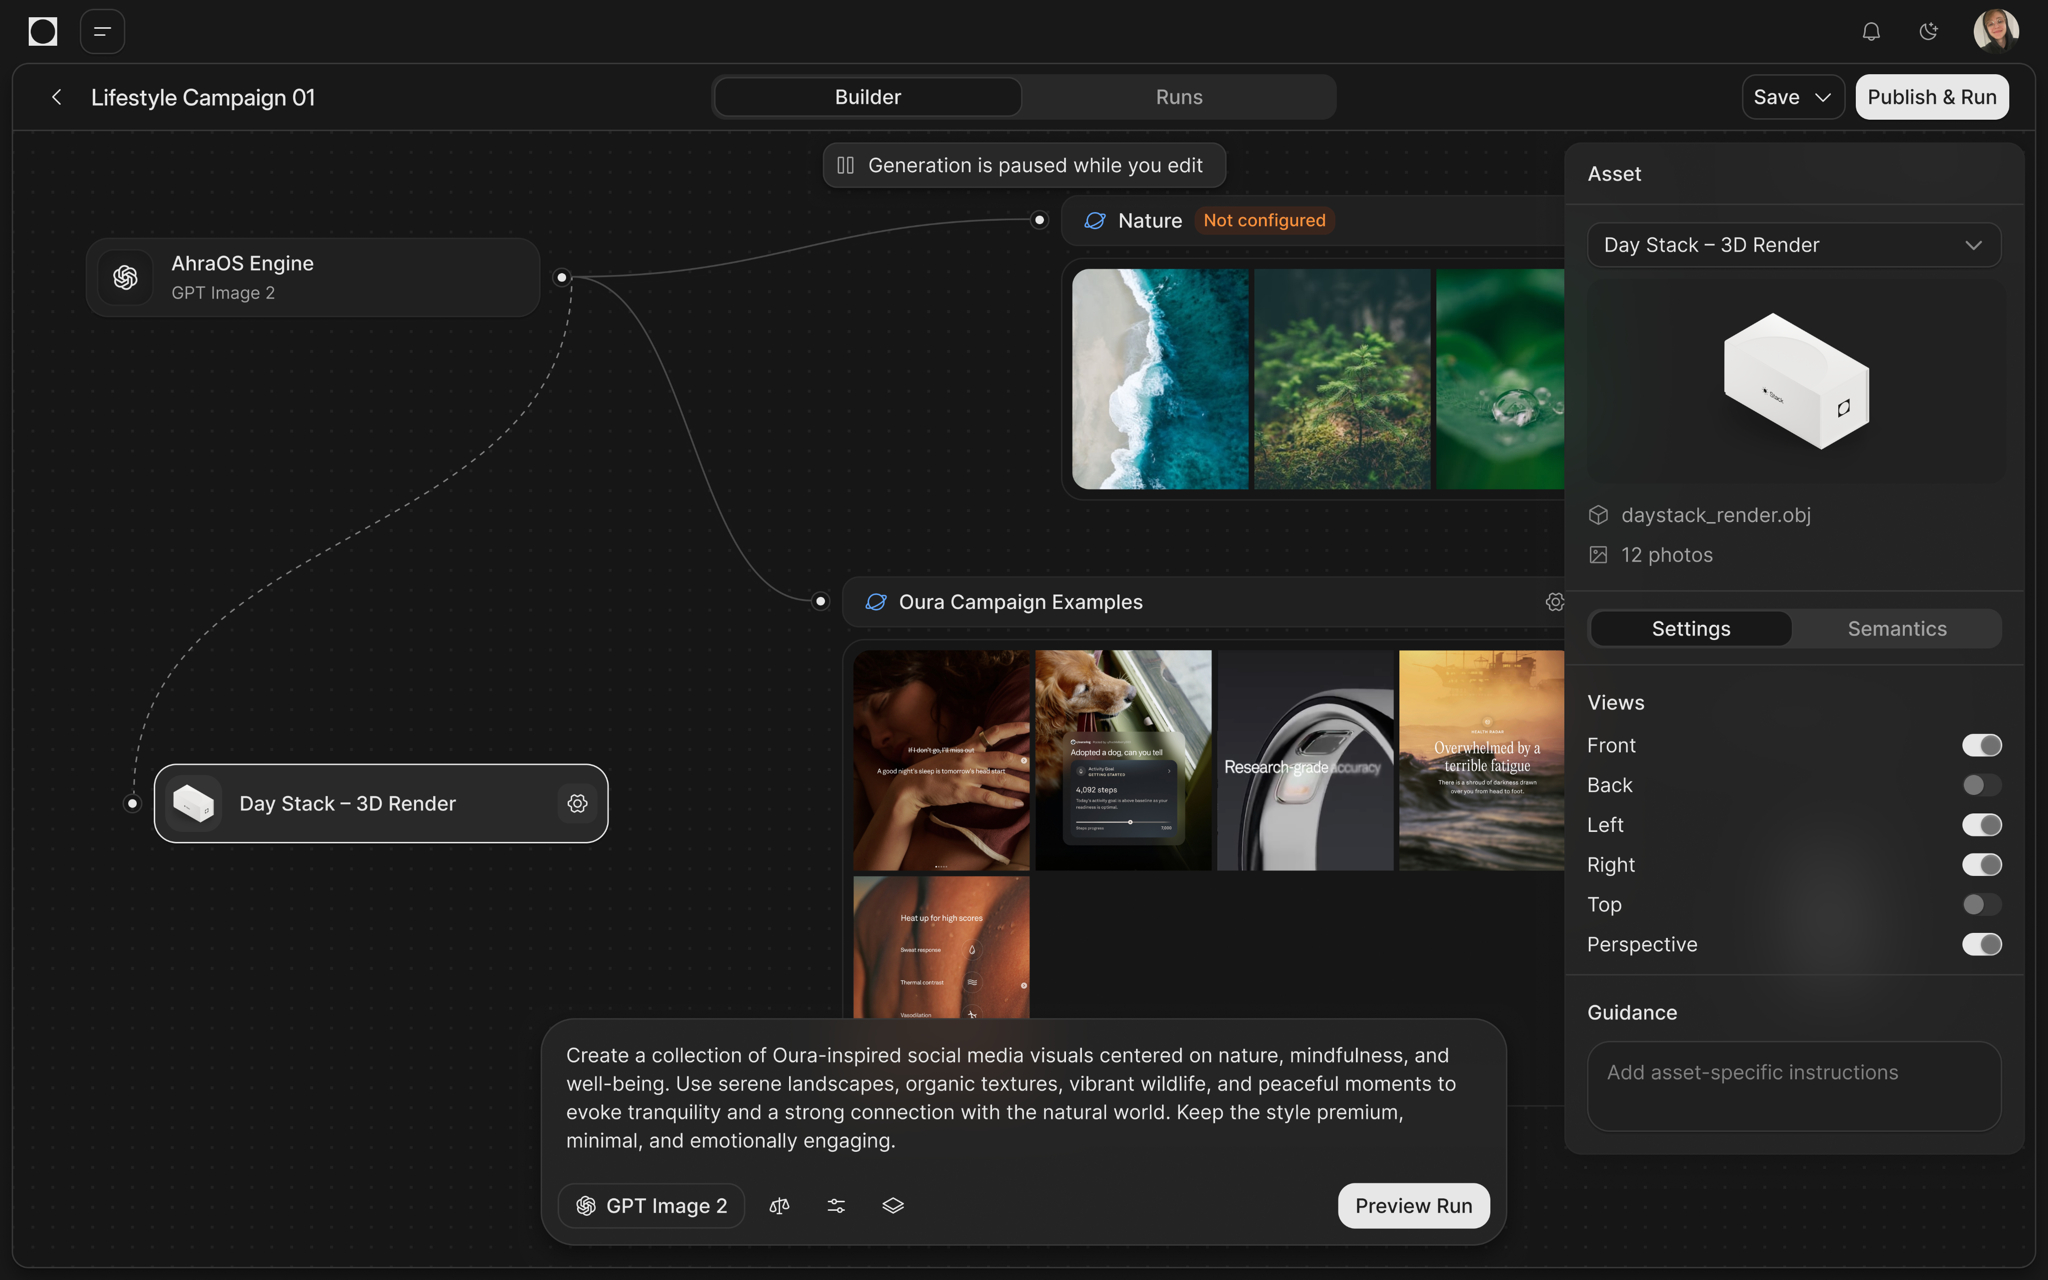Click the Oura Campaign input connector
Image resolution: width=2048 pixels, height=1280 pixels.
(821, 601)
